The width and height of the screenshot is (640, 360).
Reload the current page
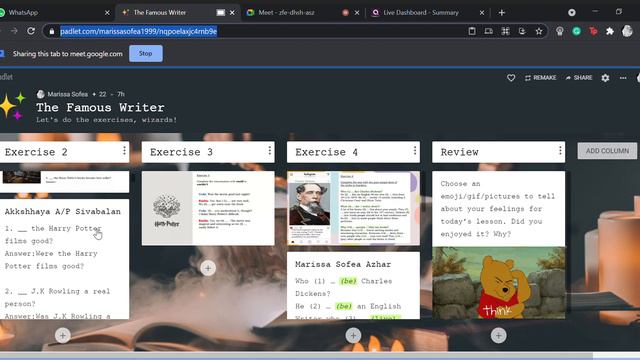[31, 31]
